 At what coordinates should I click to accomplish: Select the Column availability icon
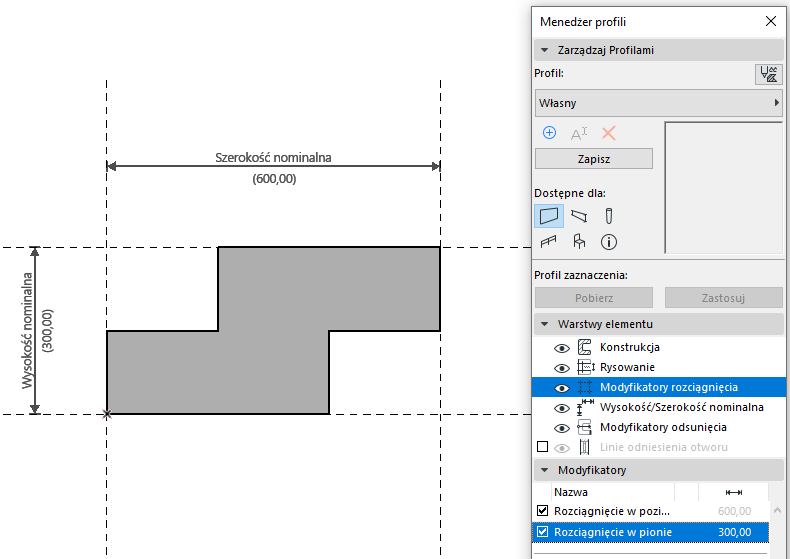pos(609,216)
